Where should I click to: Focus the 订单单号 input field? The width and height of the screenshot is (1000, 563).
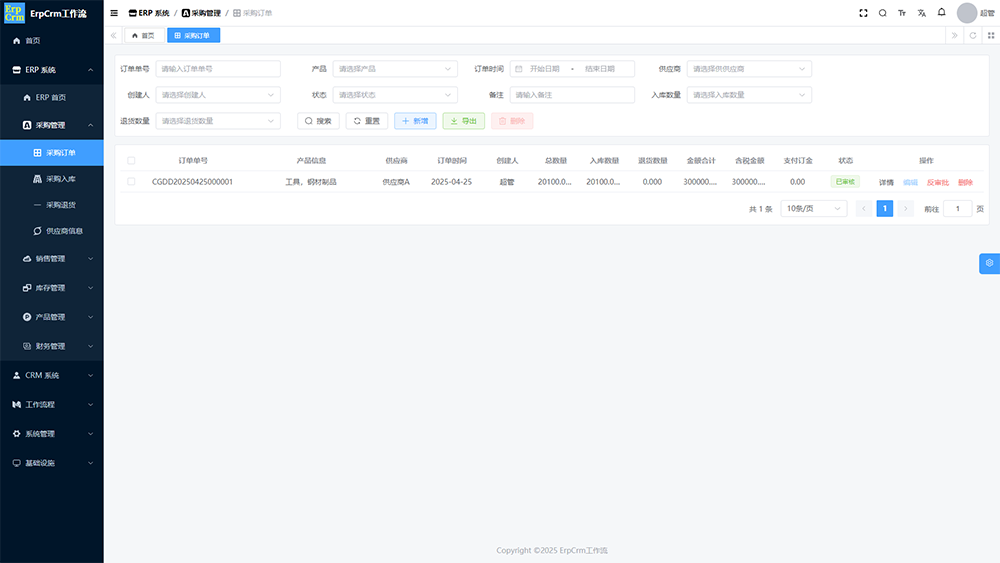pos(218,69)
